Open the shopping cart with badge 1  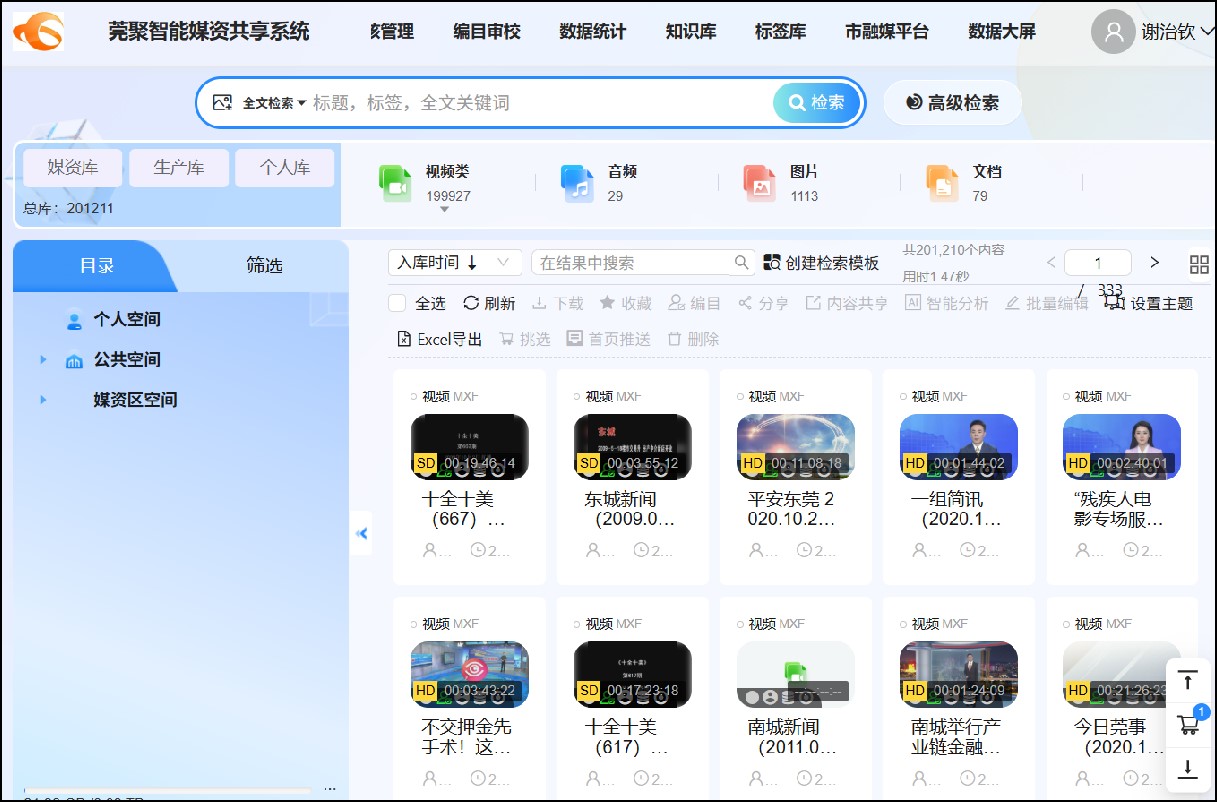[1188, 725]
